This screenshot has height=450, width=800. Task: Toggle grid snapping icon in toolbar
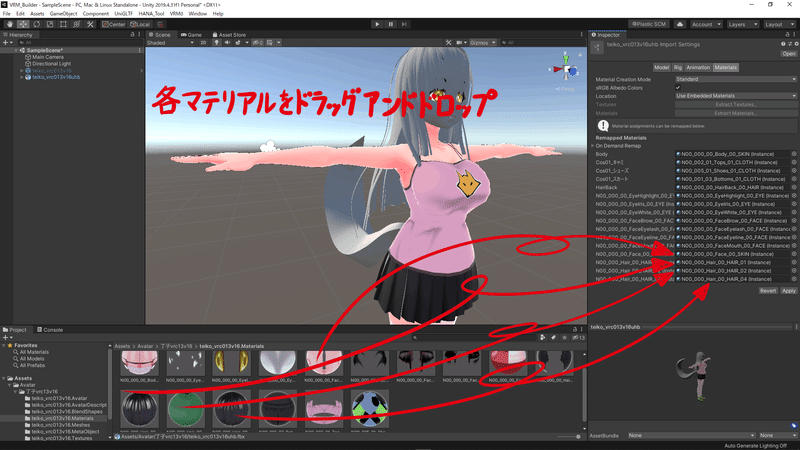coord(160,24)
